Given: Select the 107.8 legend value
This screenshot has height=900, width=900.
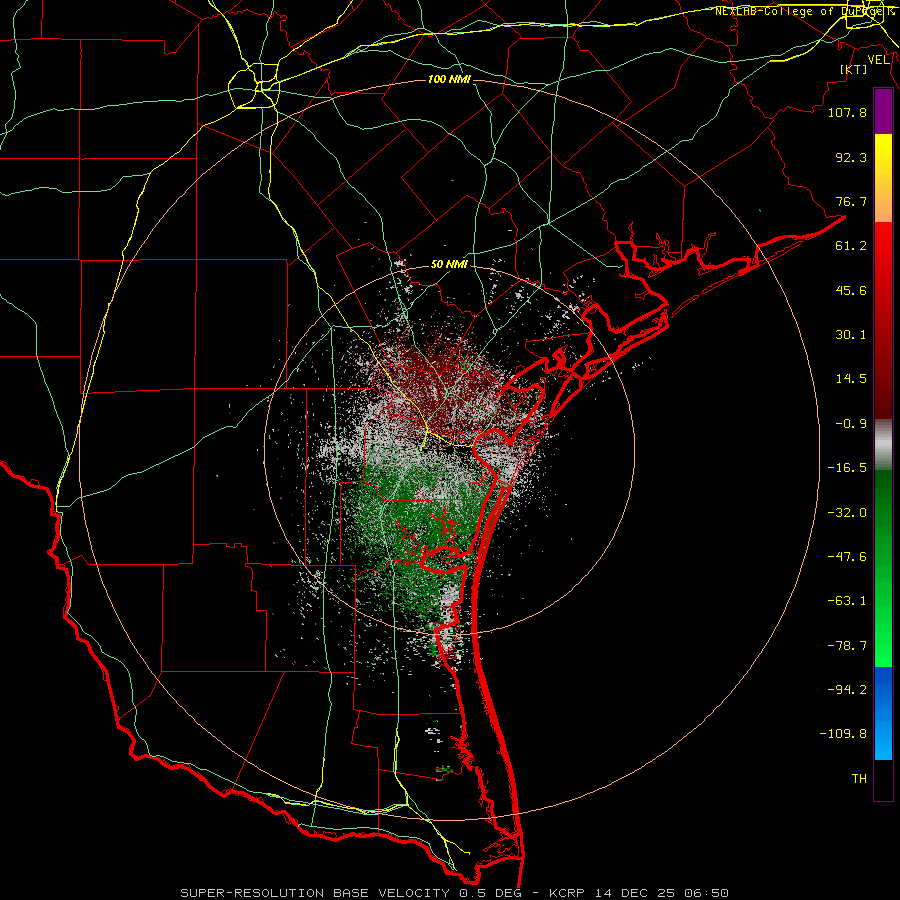Looking at the screenshot, I should point(847,112).
